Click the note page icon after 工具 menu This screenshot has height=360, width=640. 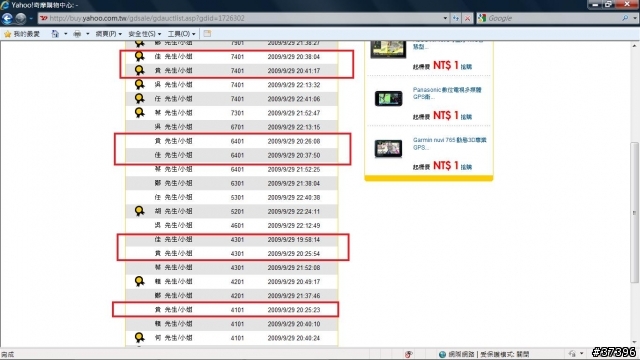coord(207,34)
